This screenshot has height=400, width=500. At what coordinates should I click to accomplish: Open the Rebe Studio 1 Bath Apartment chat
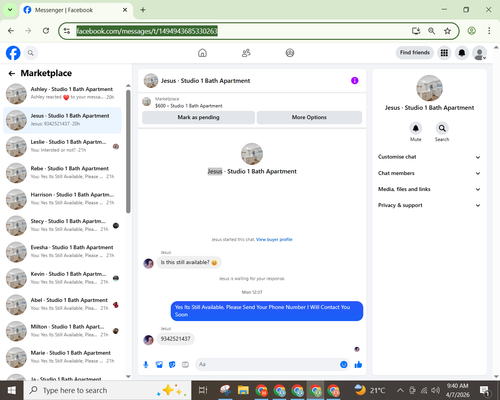pyautogui.click(x=62, y=172)
